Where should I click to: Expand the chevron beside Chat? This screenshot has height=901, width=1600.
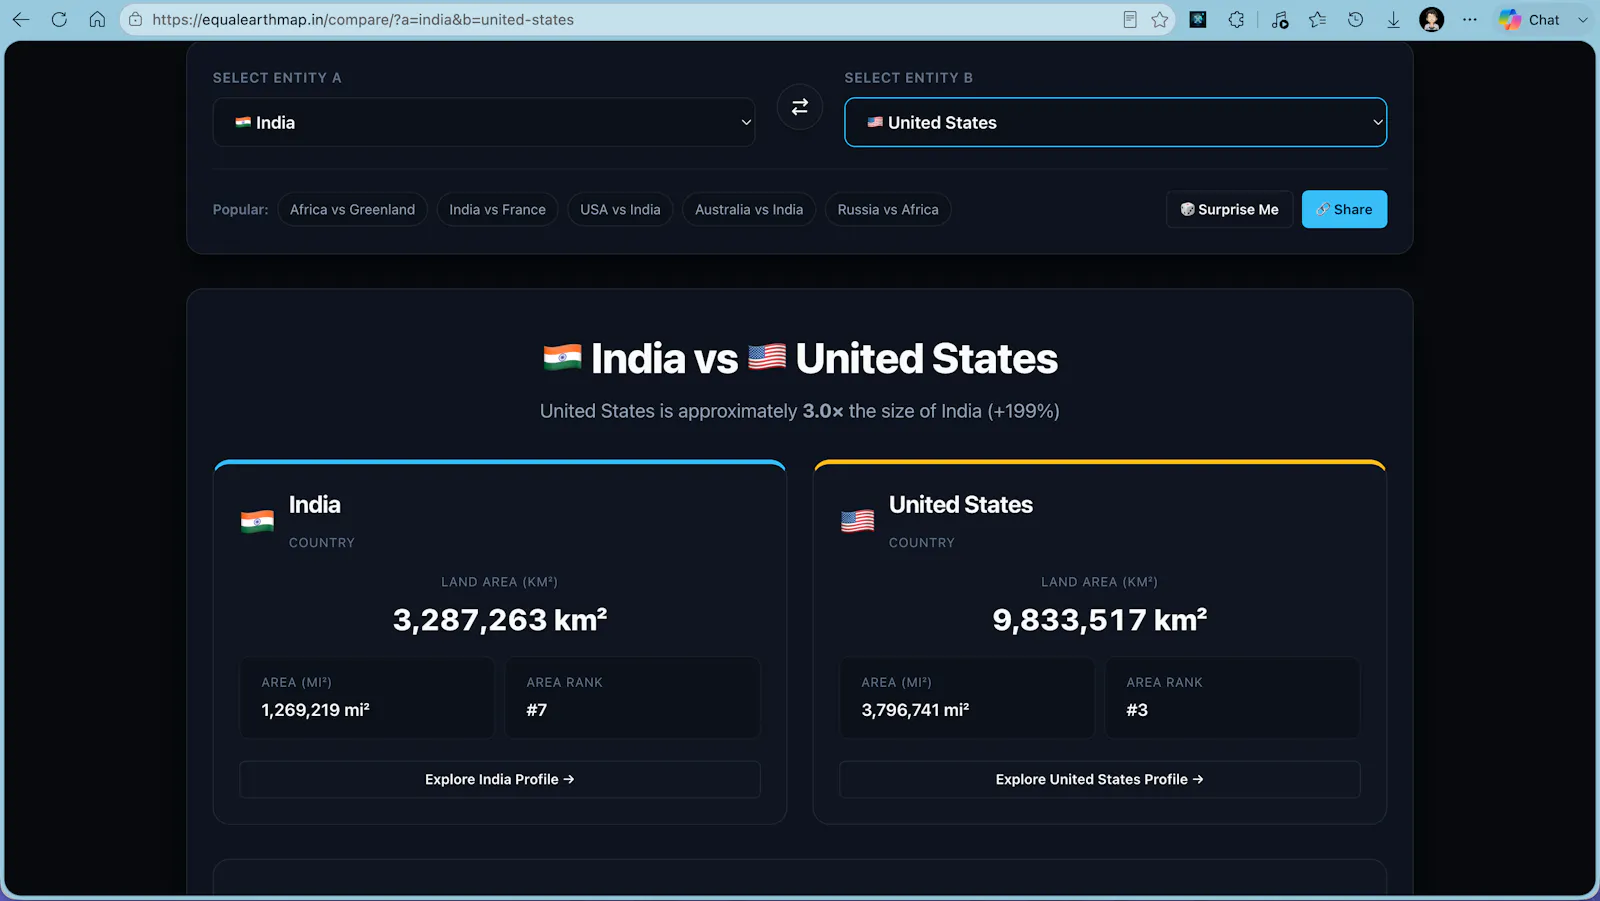[1582, 20]
